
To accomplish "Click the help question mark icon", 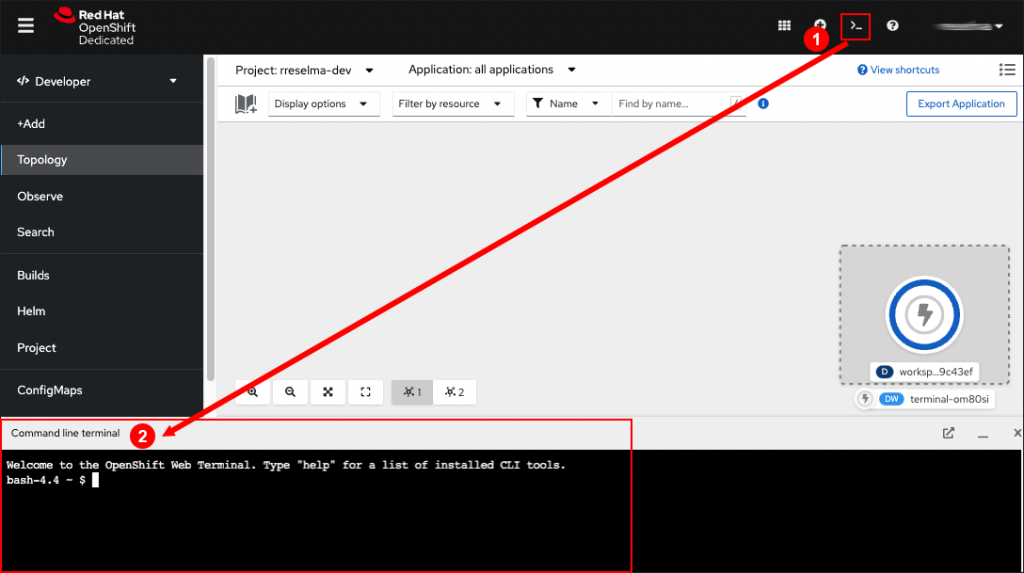I will click(x=892, y=26).
